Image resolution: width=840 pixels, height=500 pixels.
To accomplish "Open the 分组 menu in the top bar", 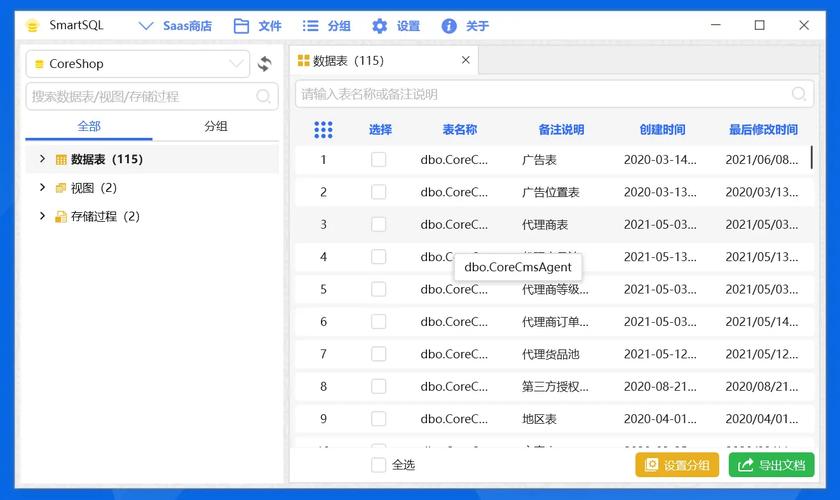I will pos(339,26).
